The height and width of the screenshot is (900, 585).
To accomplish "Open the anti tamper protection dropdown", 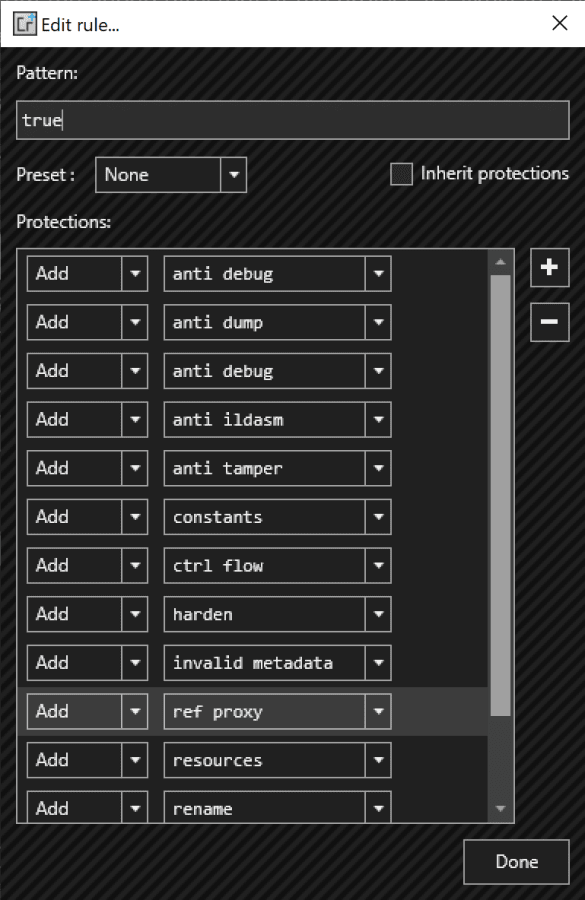I will (378, 468).
